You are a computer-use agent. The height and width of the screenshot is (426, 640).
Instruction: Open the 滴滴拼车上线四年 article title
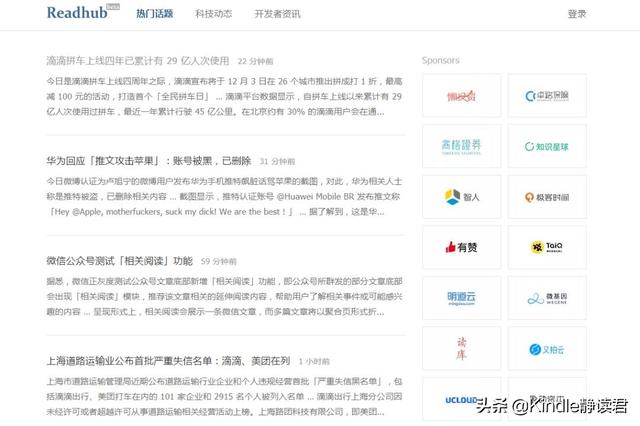click(138, 61)
